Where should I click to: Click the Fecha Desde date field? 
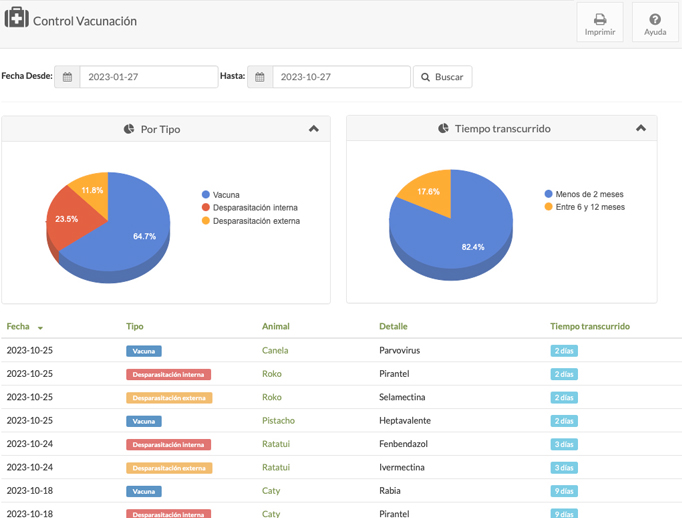click(x=148, y=77)
